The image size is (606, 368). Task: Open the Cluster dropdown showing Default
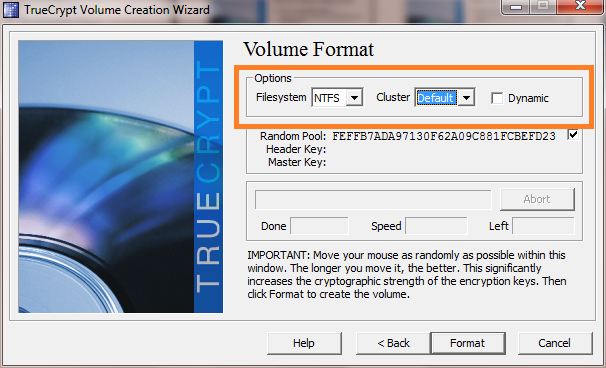[x=445, y=97]
